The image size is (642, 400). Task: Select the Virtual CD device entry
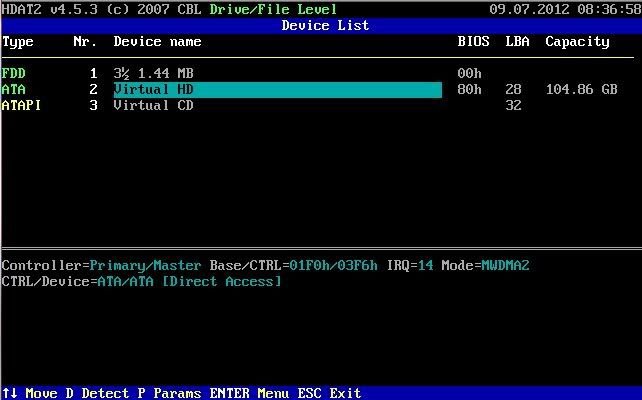pyautogui.click(x=154, y=106)
